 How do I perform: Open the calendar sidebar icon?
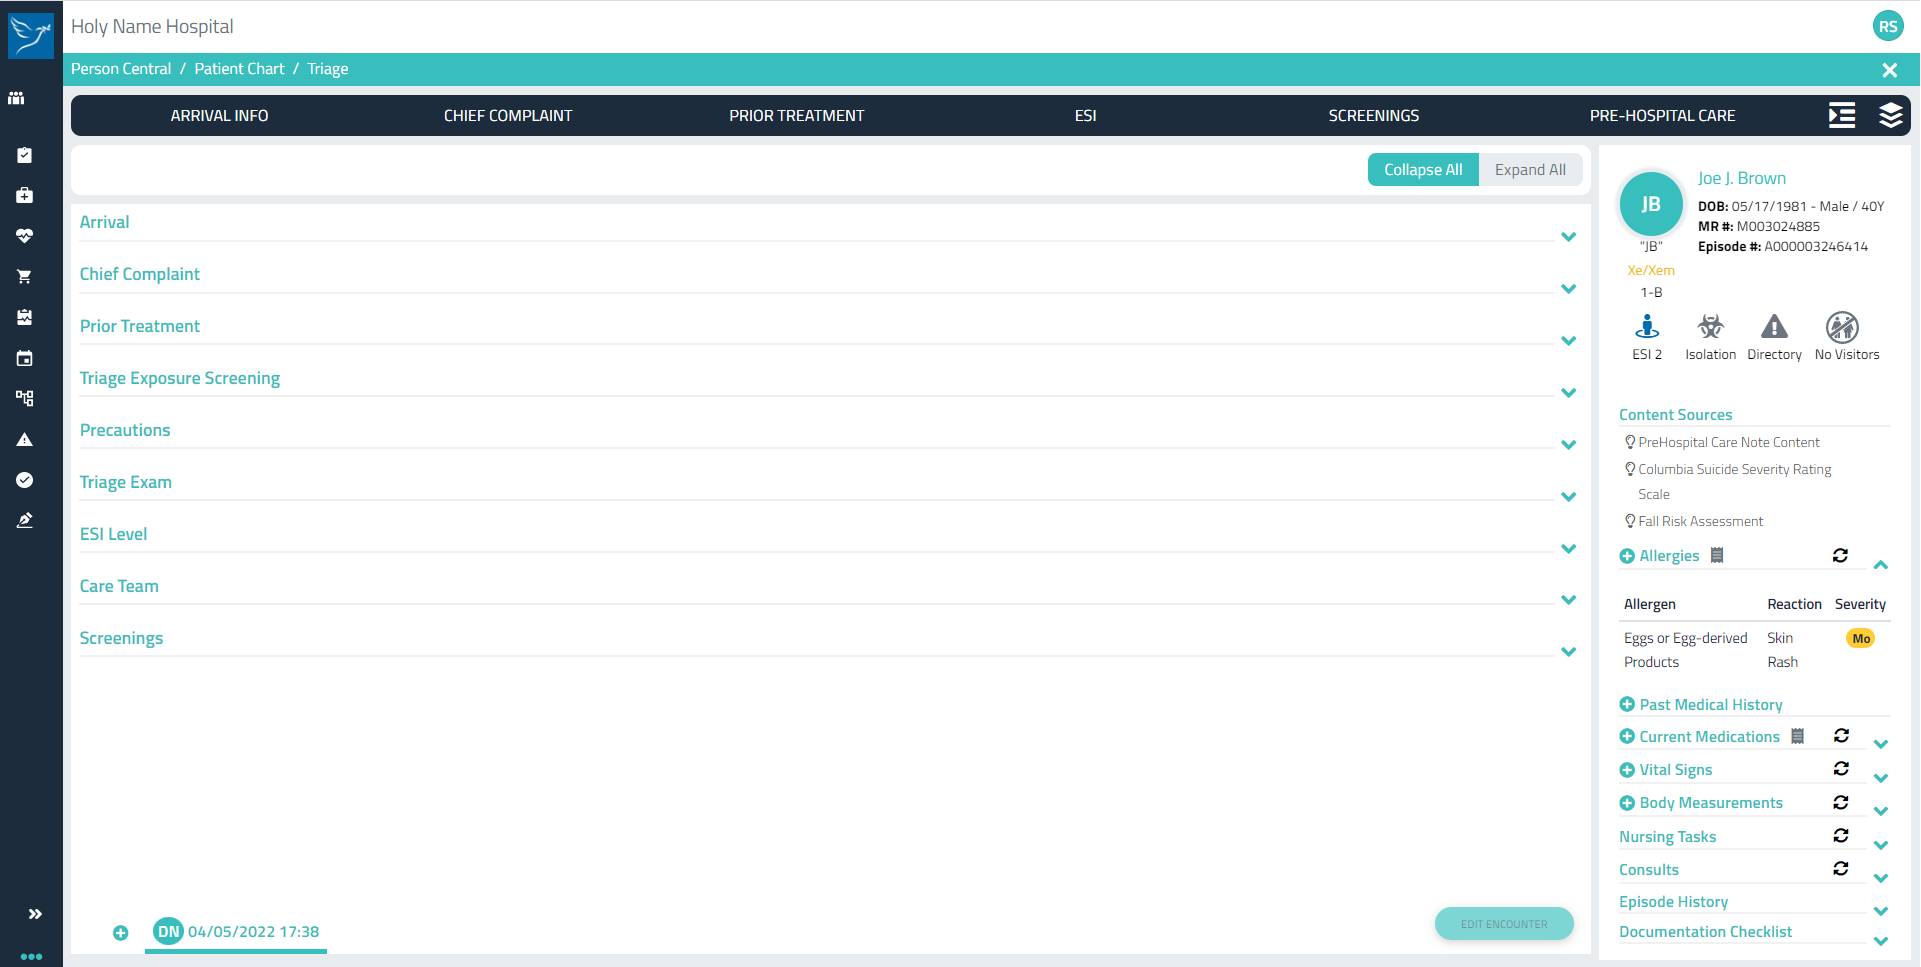pyautogui.click(x=24, y=358)
